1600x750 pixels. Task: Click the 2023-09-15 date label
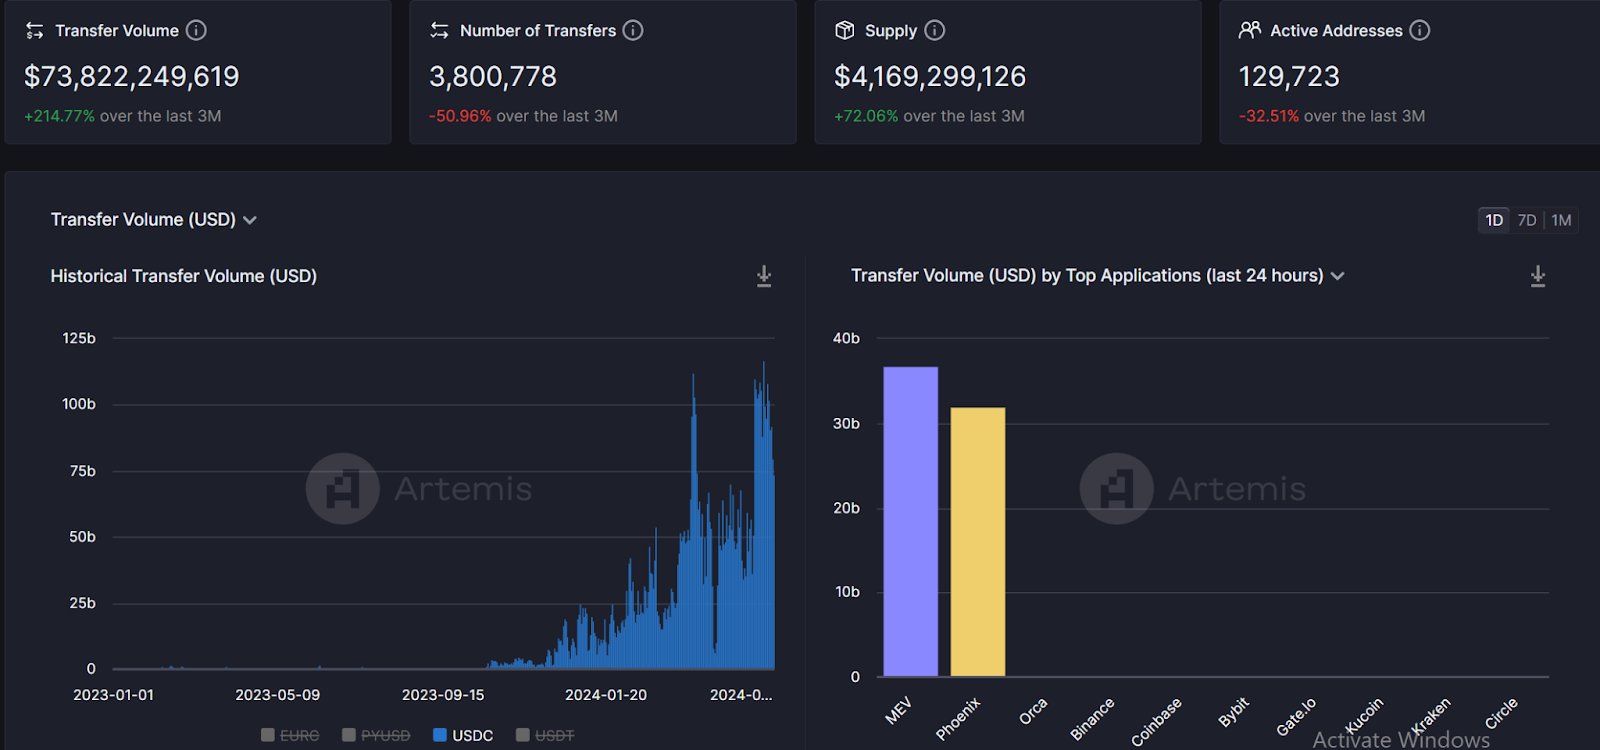(443, 695)
